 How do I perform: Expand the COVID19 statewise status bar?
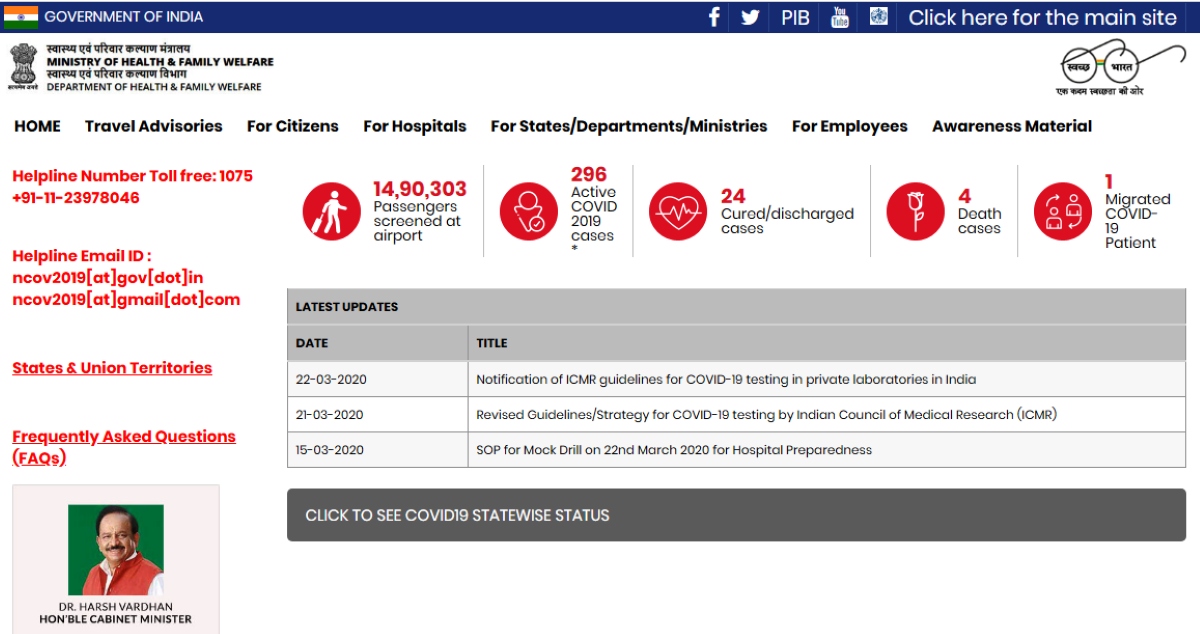point(736,515)
